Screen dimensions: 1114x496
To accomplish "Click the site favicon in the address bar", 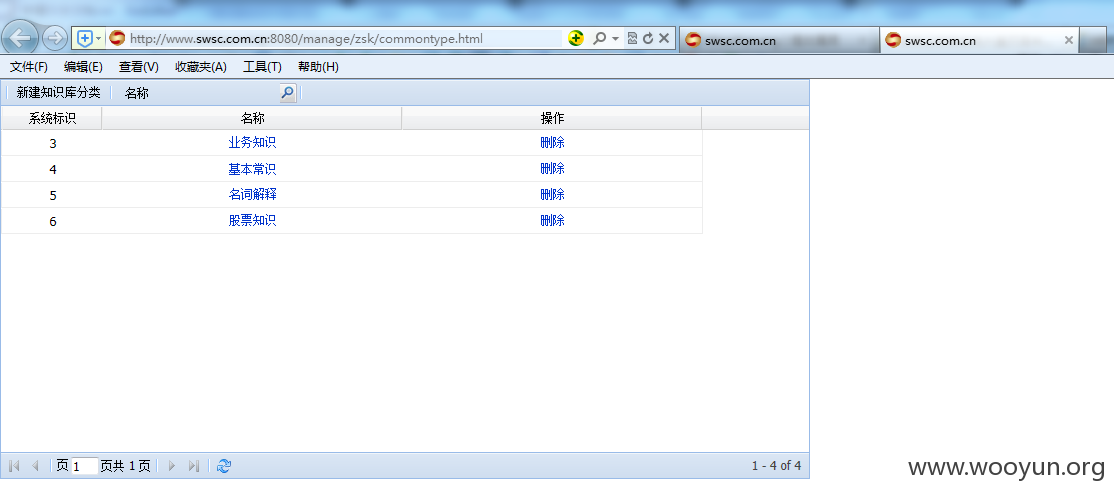I will coord(117,38).
